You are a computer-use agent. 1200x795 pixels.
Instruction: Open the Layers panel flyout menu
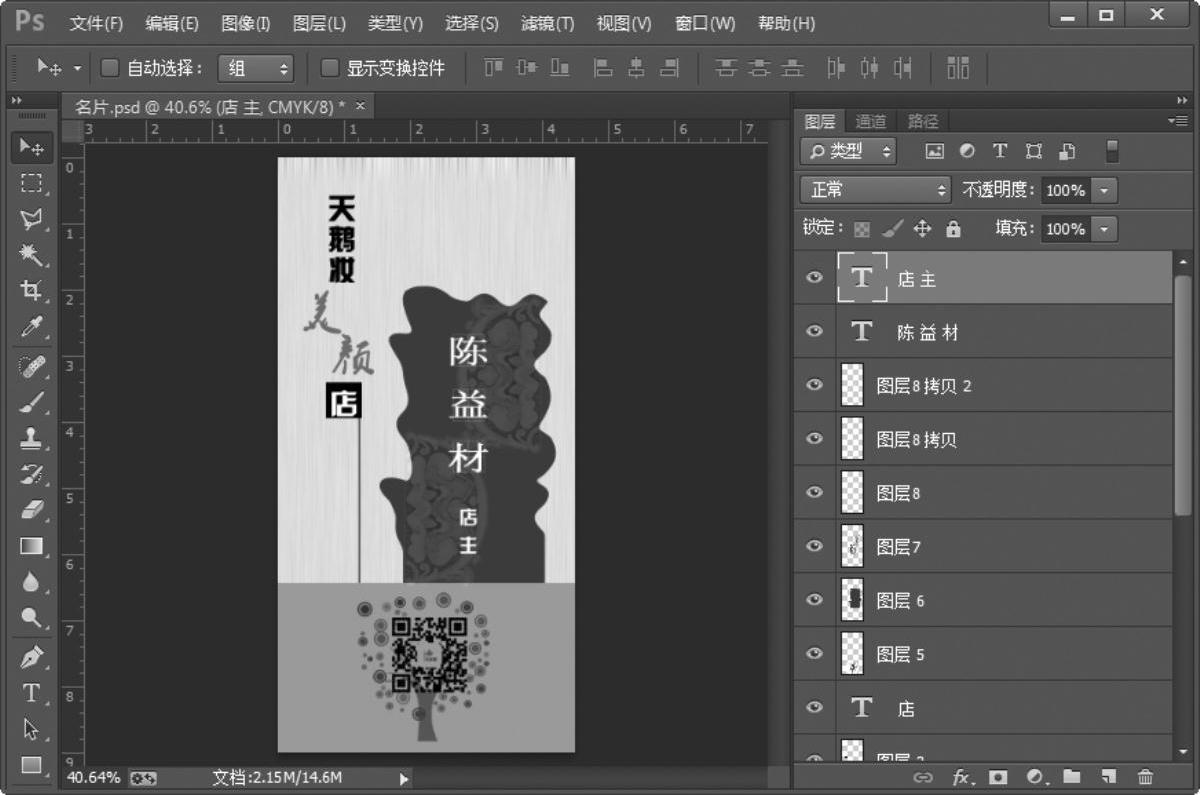click(x=1177, y=121)
